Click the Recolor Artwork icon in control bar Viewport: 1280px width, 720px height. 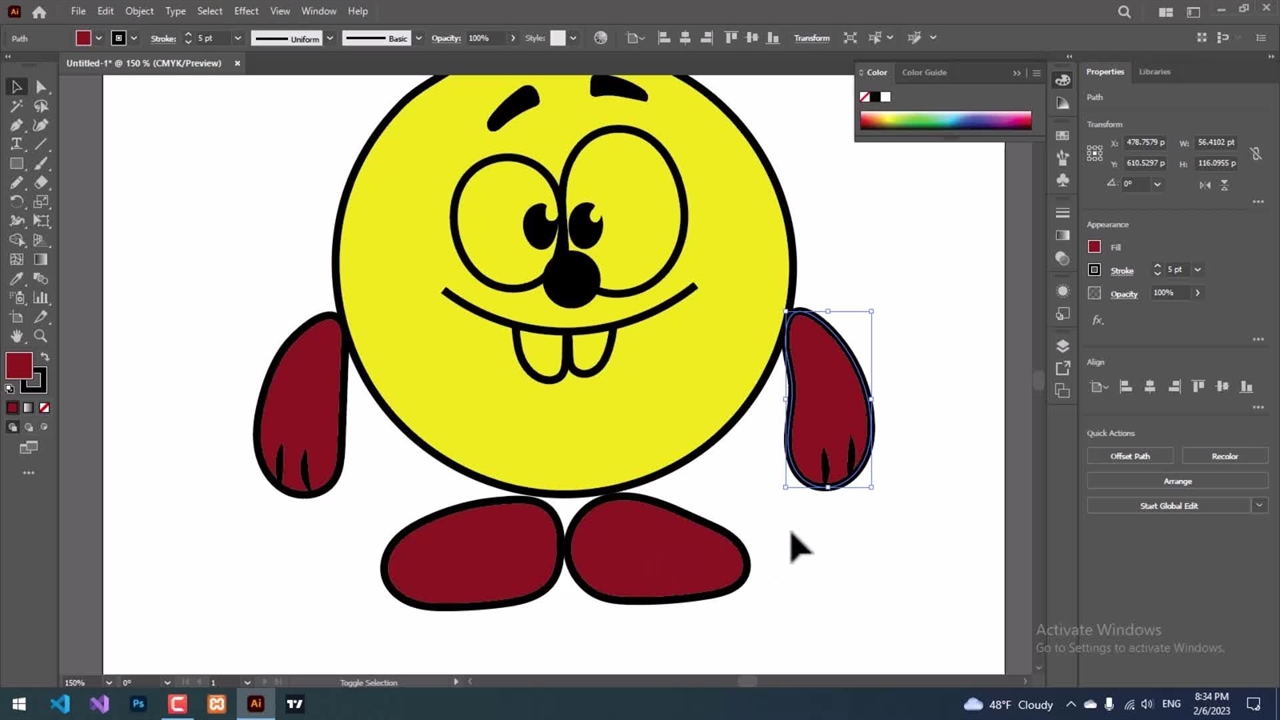click(x=600, y=38)
